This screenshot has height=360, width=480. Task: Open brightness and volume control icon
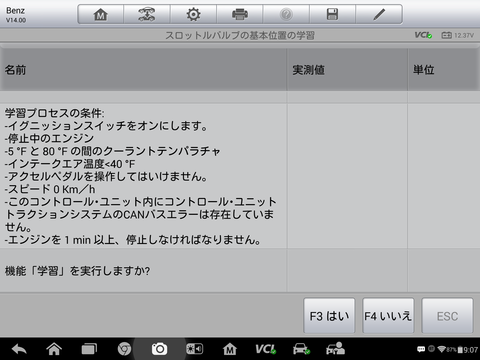tap(194, 349)
